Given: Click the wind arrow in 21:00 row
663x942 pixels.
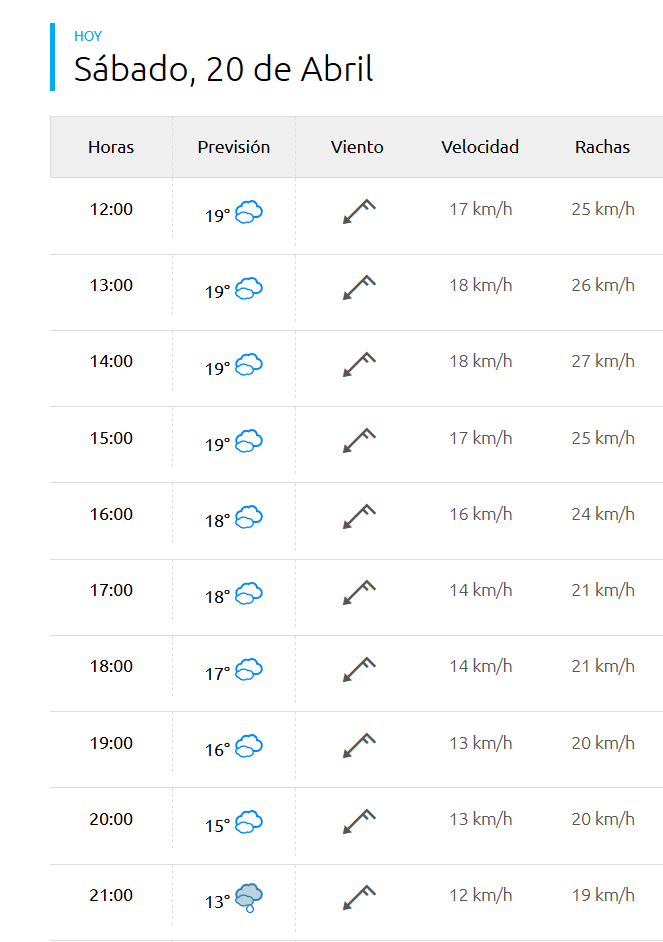Looking at the screenshot, I should pos(358,897).
